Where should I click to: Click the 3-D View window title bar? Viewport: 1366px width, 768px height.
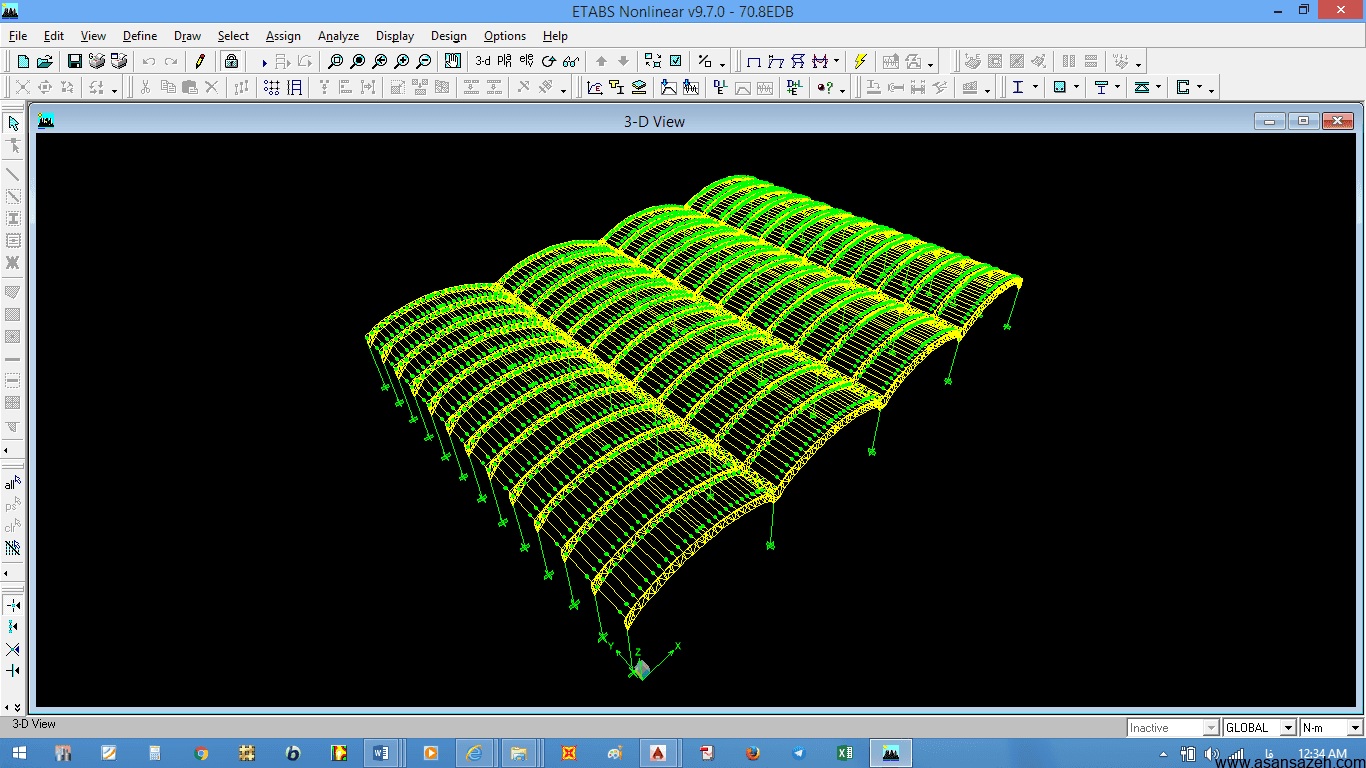point(654,121)
